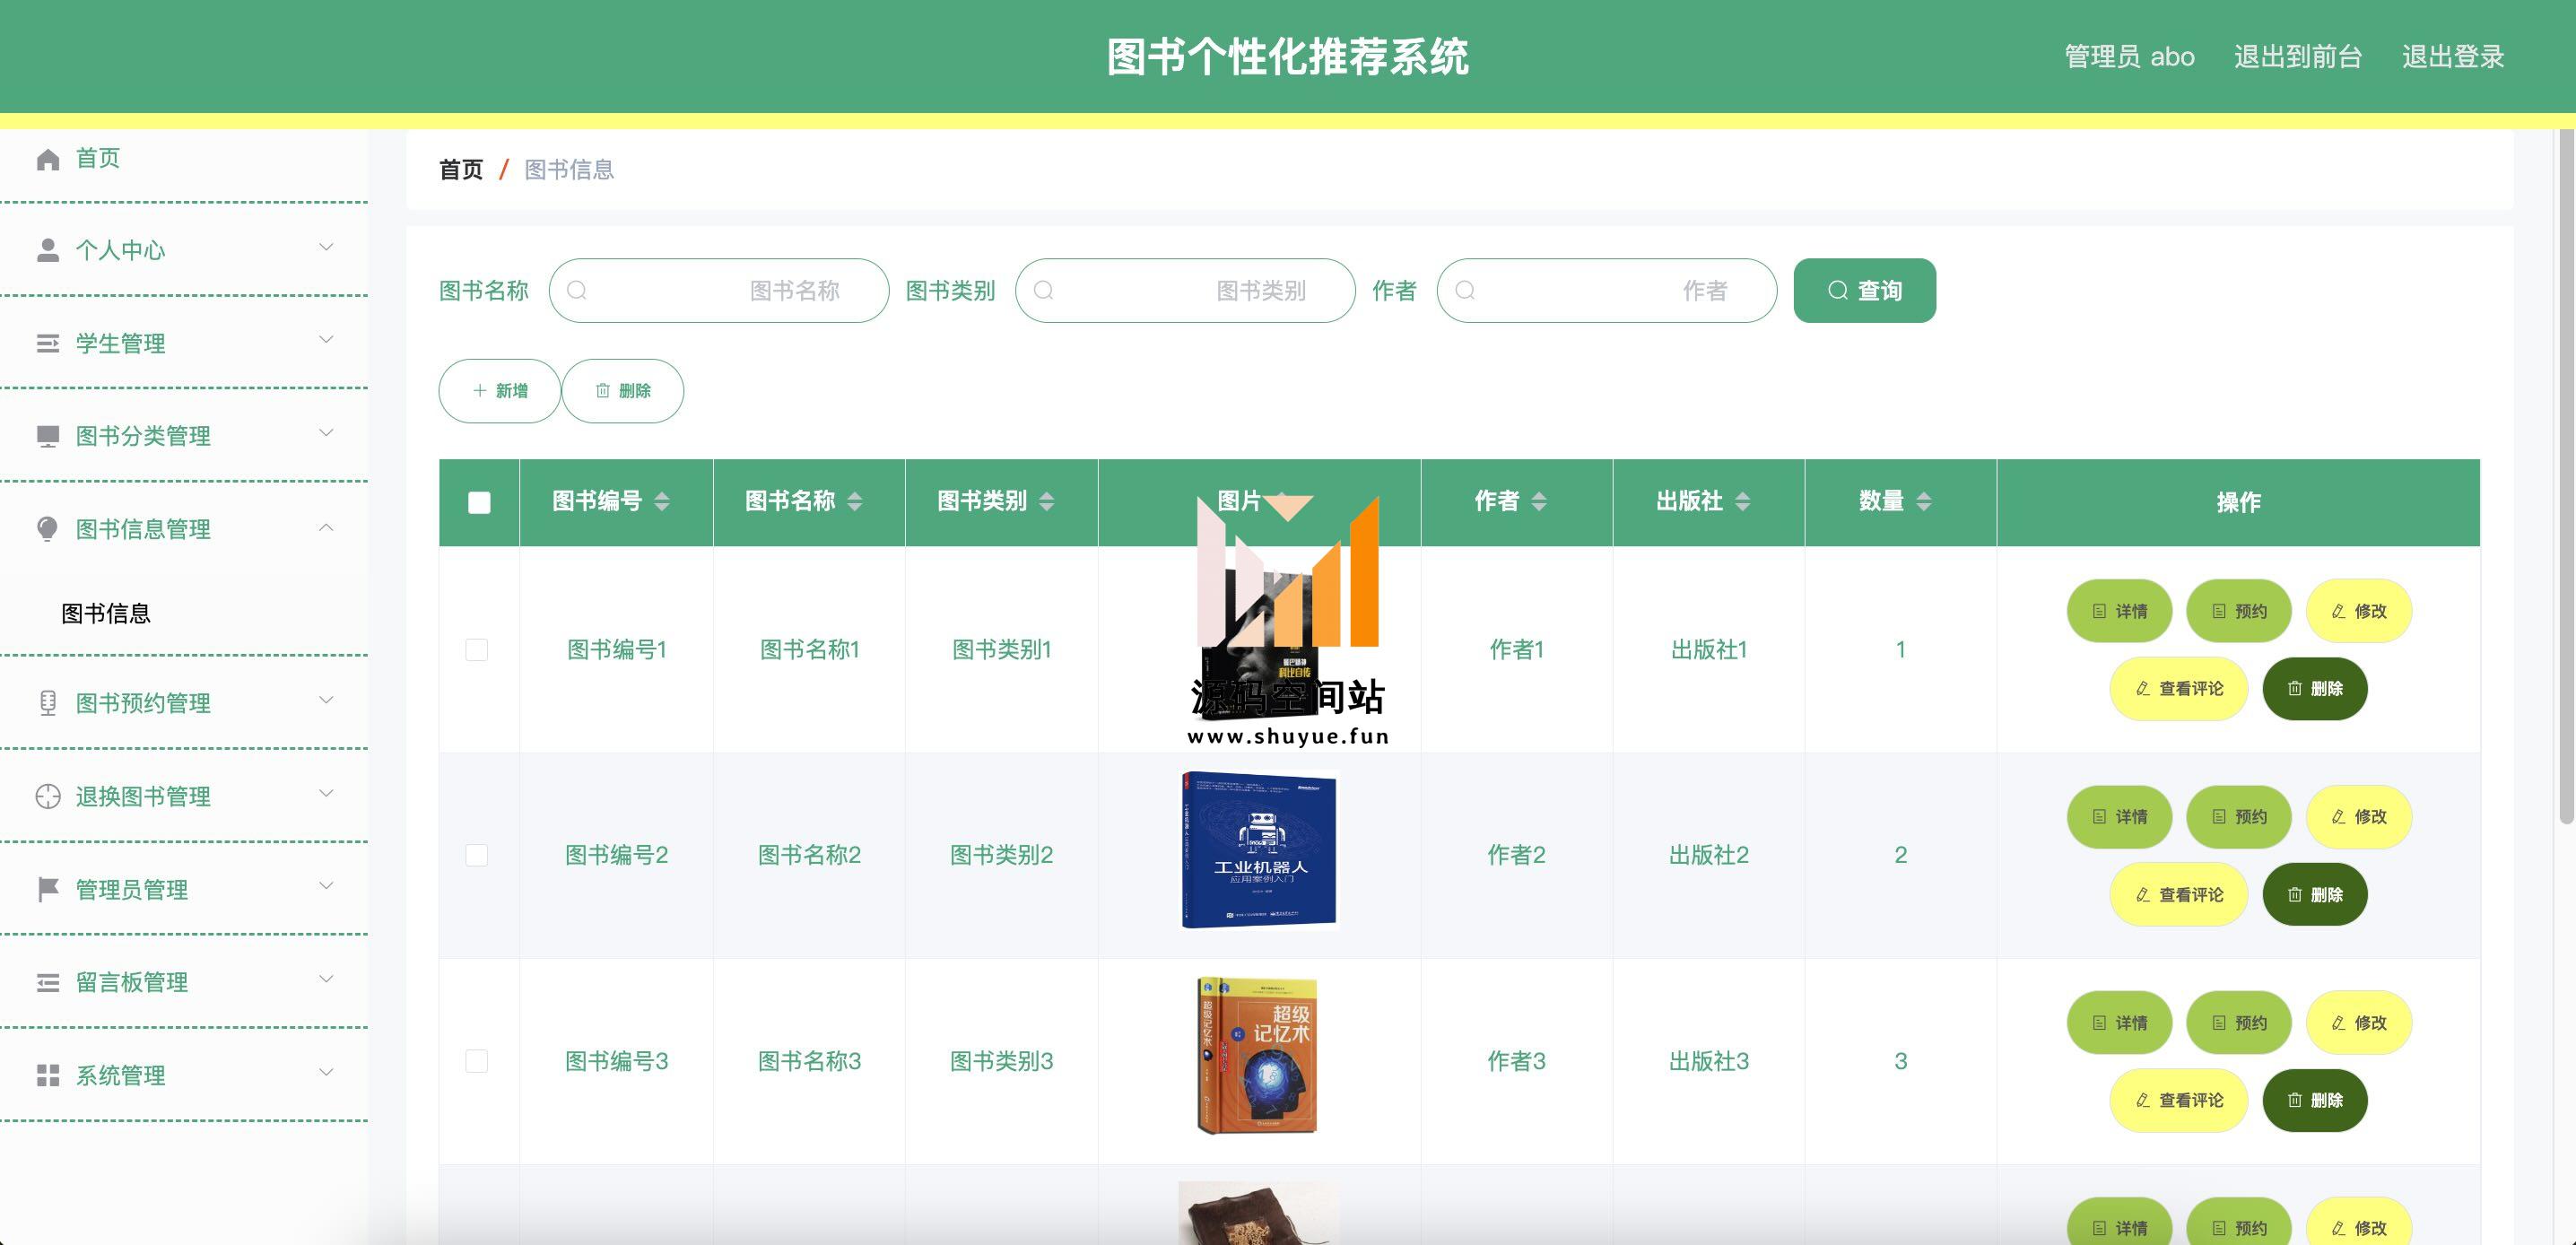Click 预约 for 图书编号1 row
This screenshot has height=1245, width=2576.
[2238, 611]
